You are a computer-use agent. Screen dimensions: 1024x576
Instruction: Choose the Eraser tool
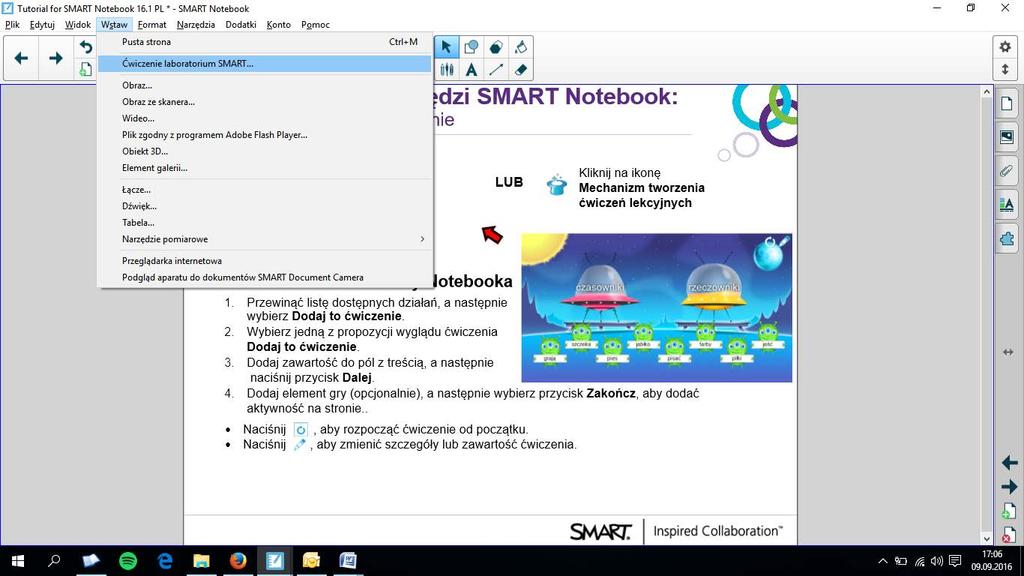click(520, 69)
